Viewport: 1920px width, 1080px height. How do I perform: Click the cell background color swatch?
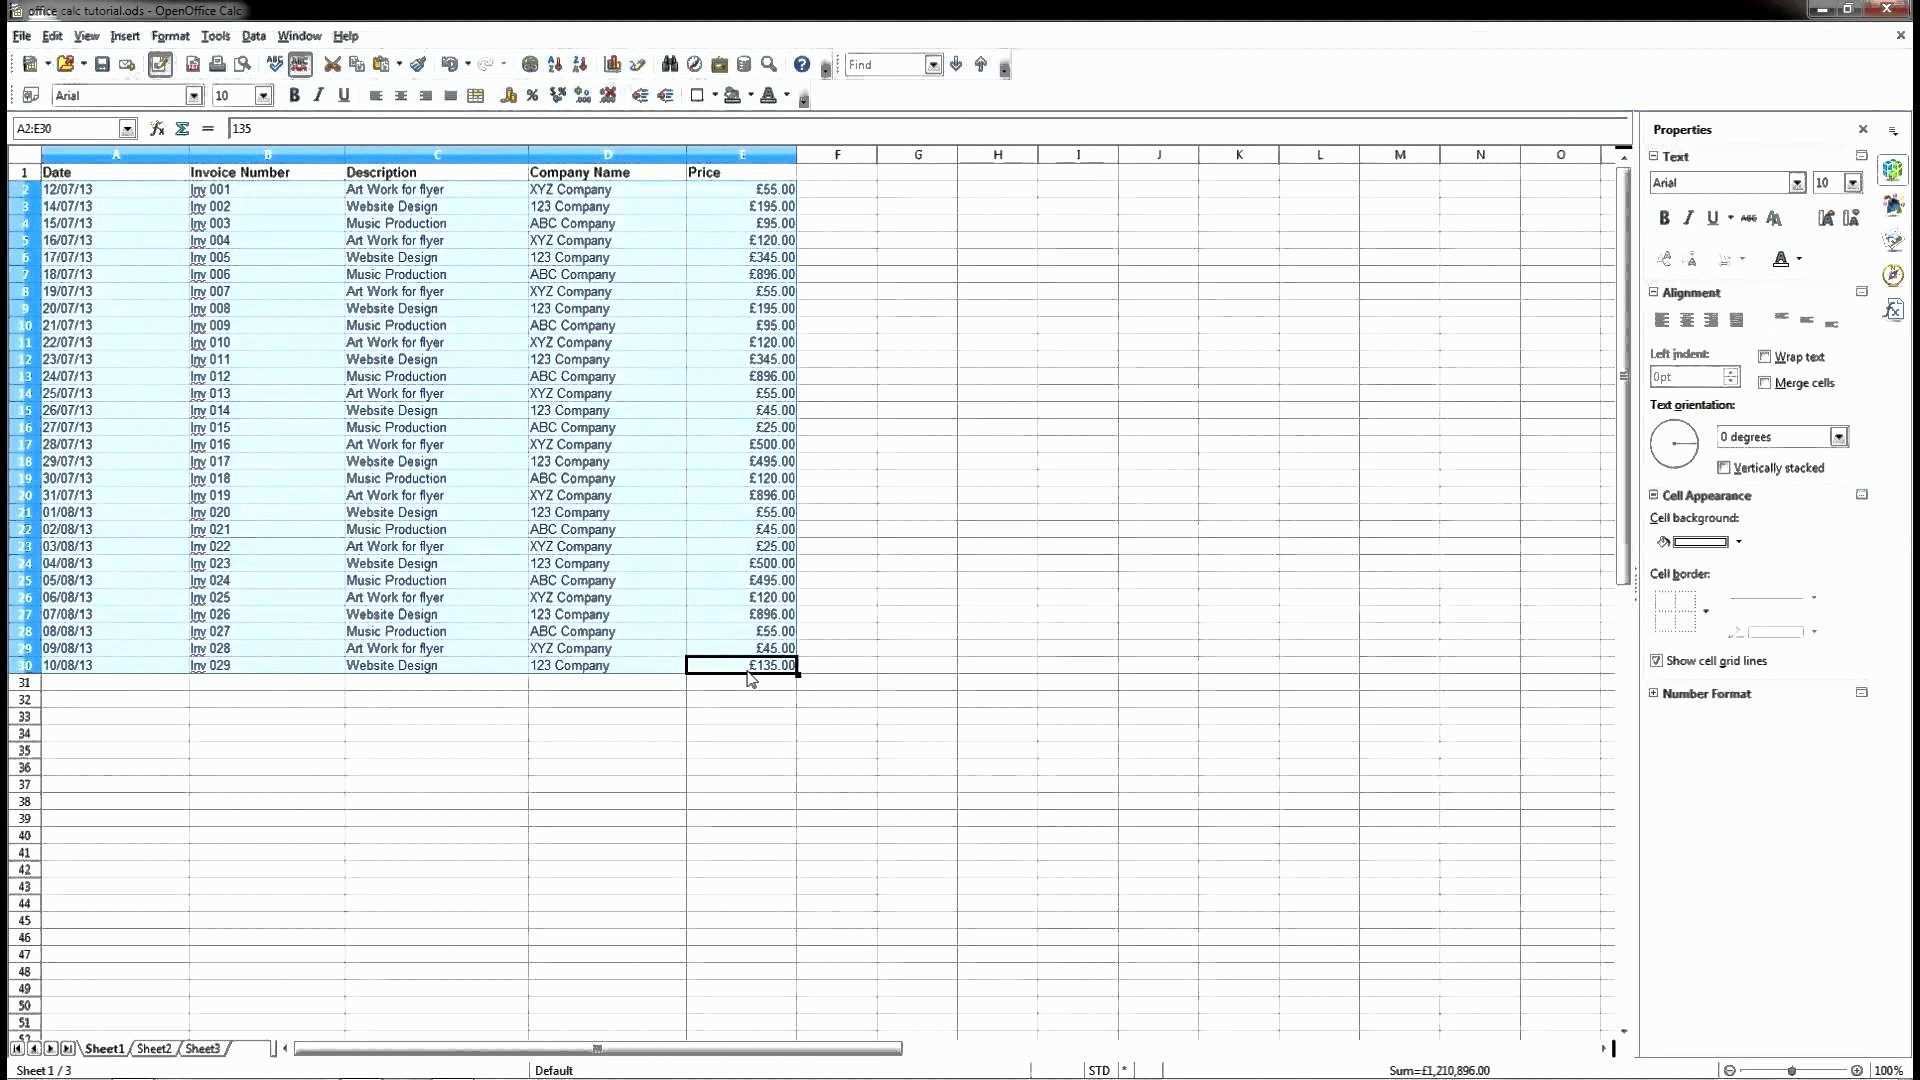click(x=1700, y=542)
